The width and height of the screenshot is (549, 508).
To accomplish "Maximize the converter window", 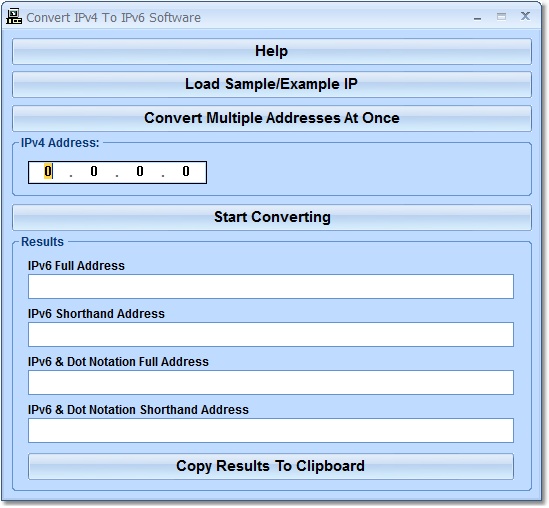I will 501,16.
